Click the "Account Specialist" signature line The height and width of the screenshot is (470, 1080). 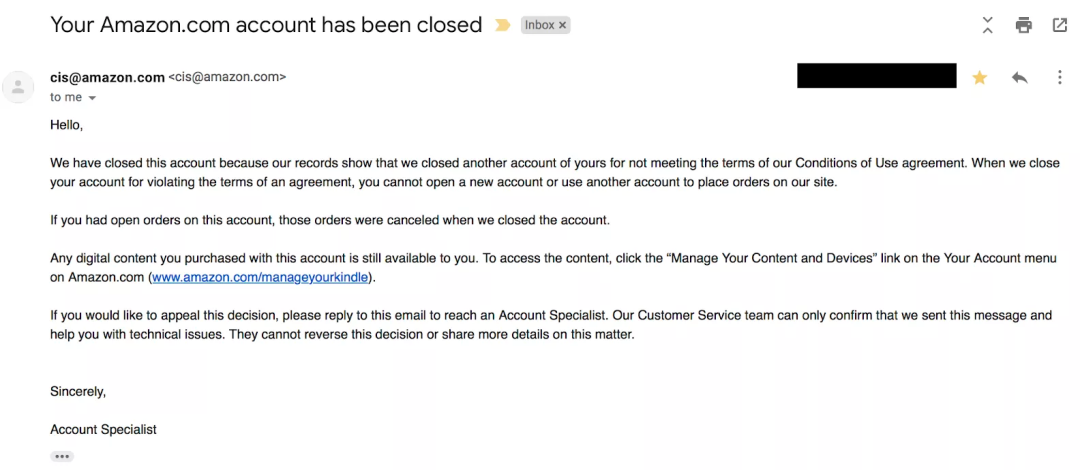pyautogui.click(x=103, y=429)
